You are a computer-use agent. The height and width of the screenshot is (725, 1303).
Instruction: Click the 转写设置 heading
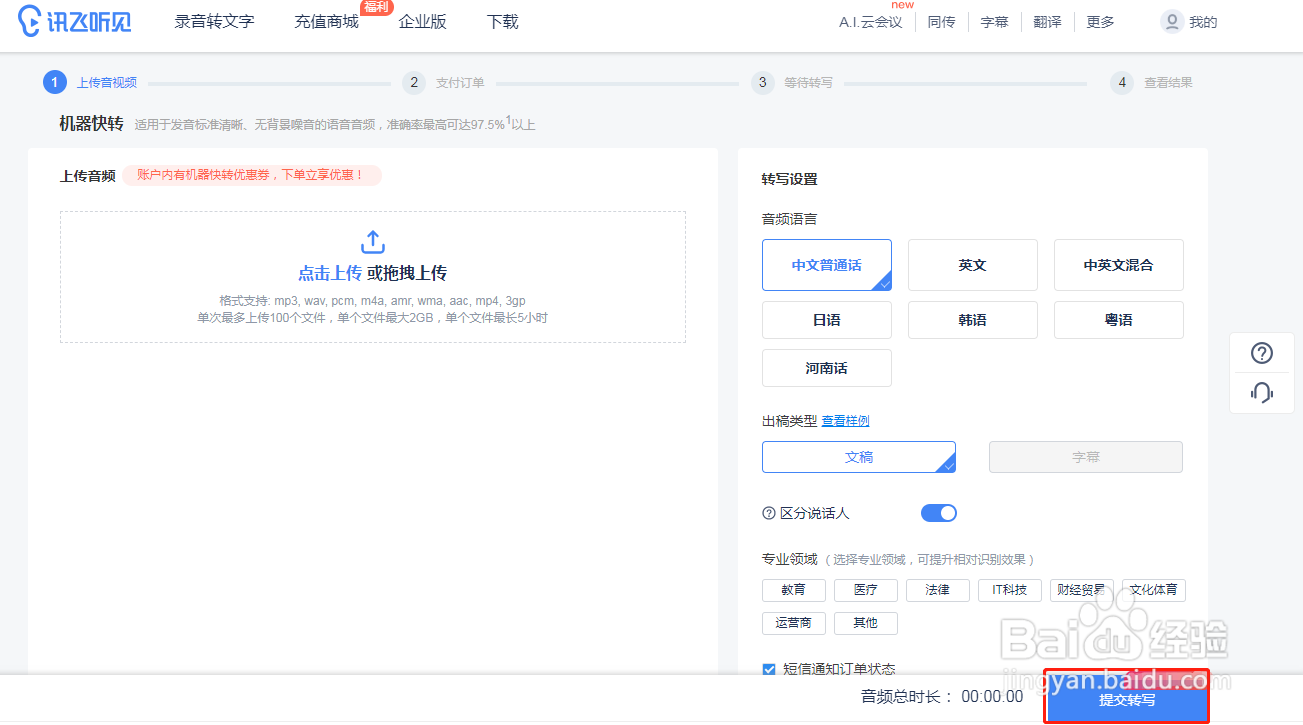(789, 180)
